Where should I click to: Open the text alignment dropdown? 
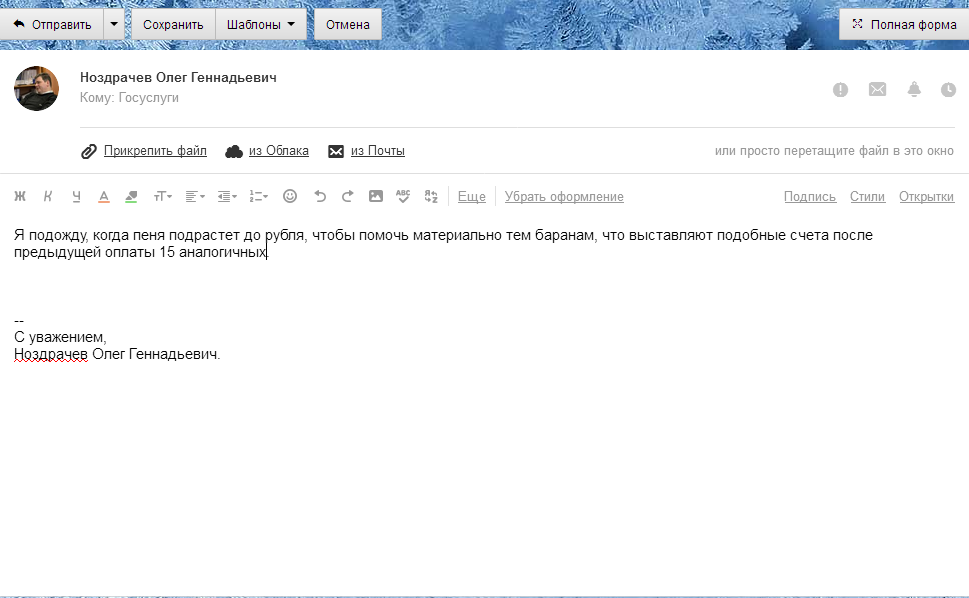[x=195, y=197]
